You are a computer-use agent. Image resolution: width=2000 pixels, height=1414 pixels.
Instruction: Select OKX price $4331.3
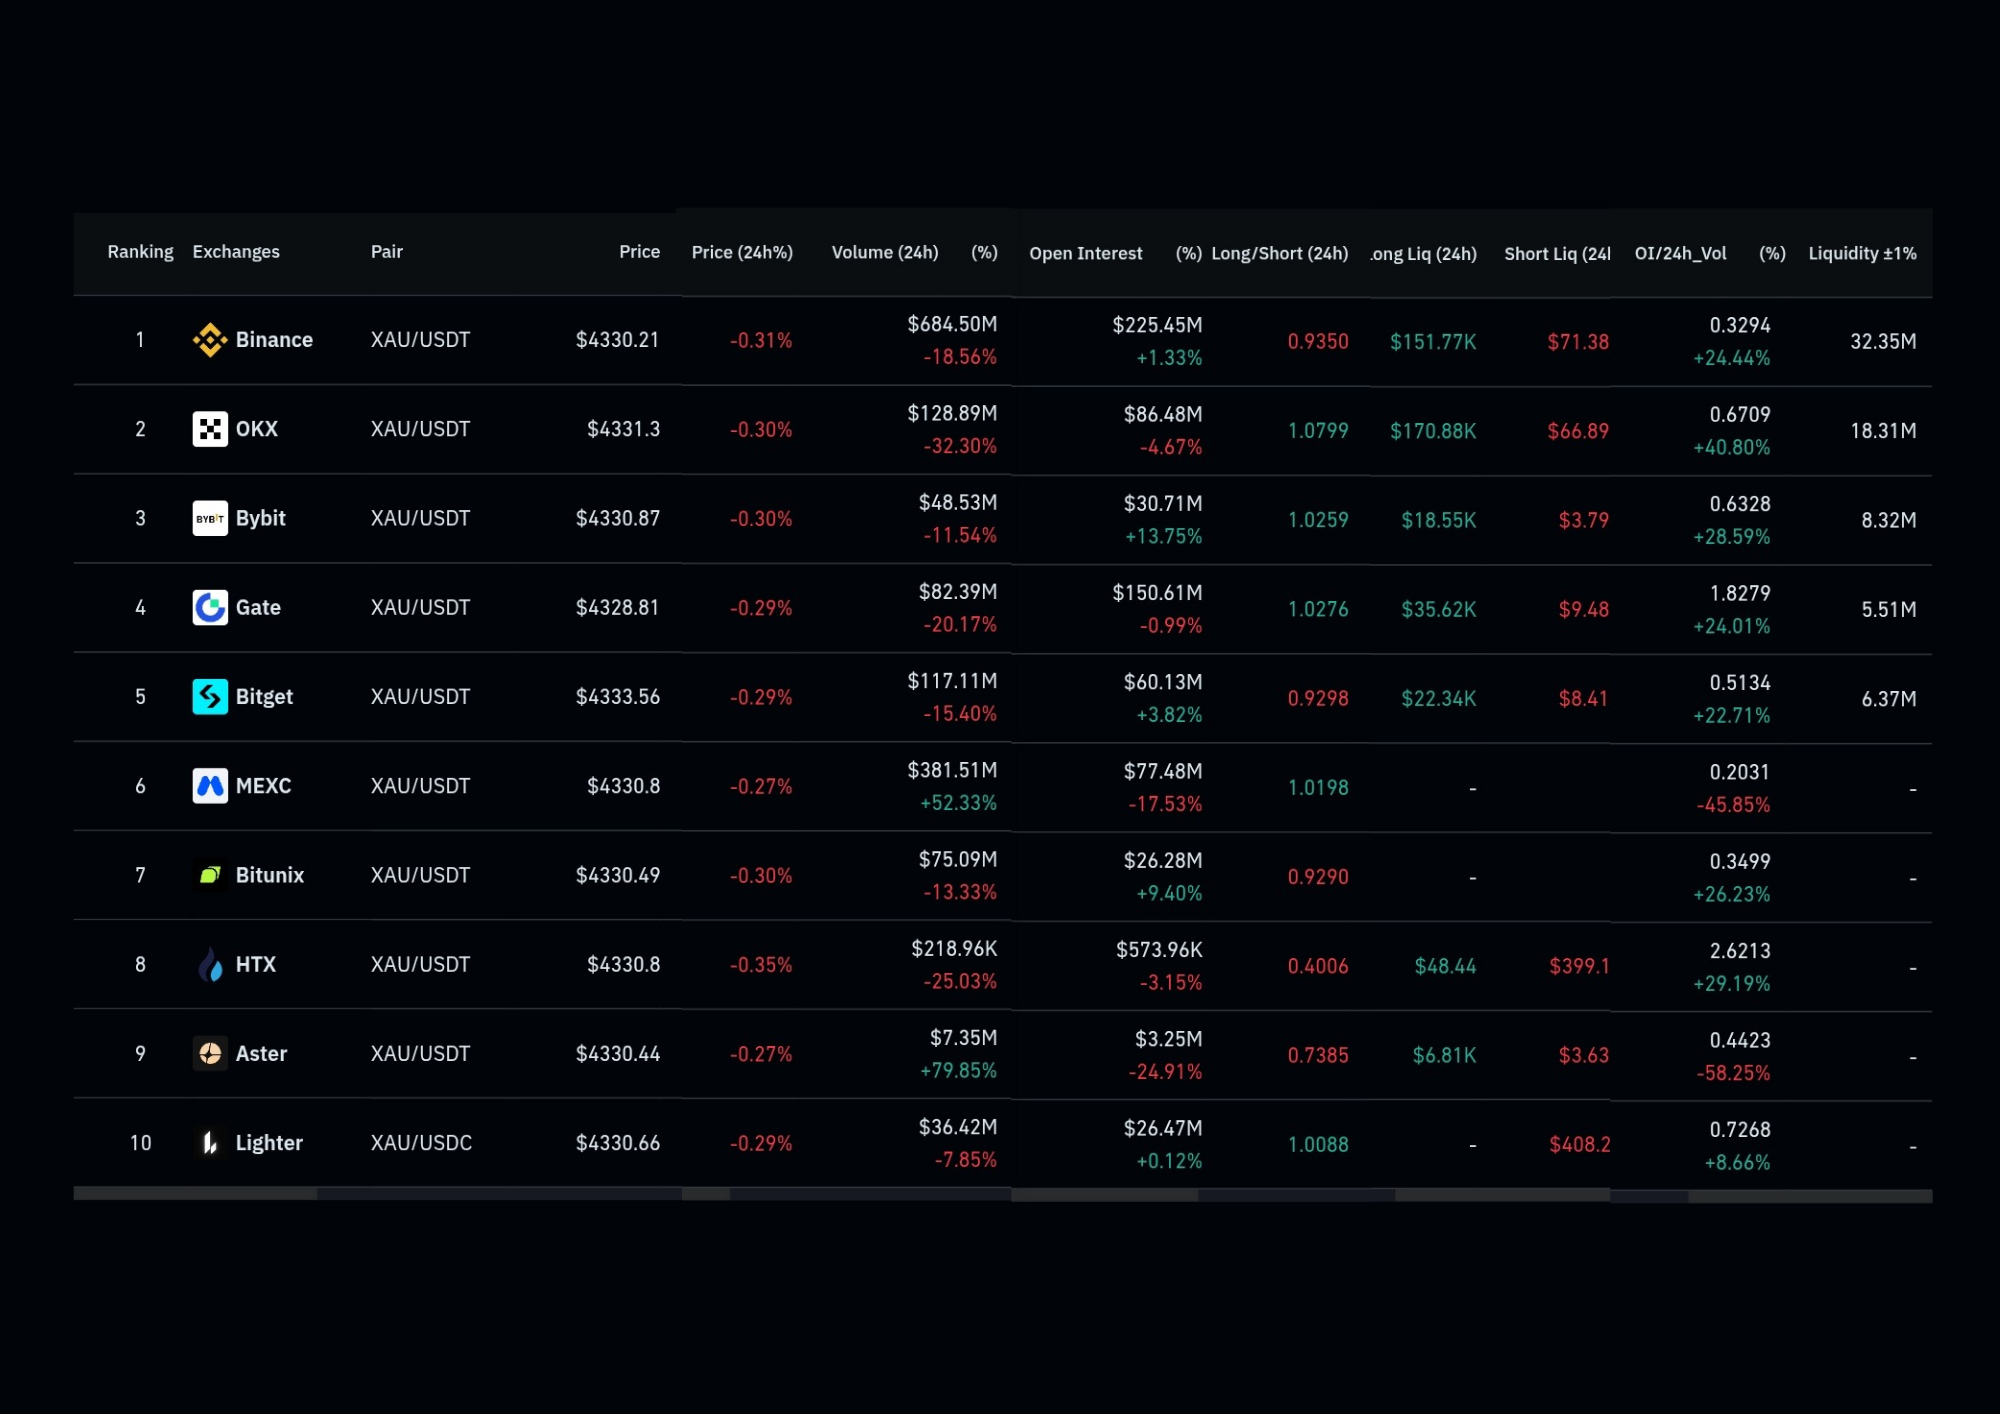pos(624,429)
